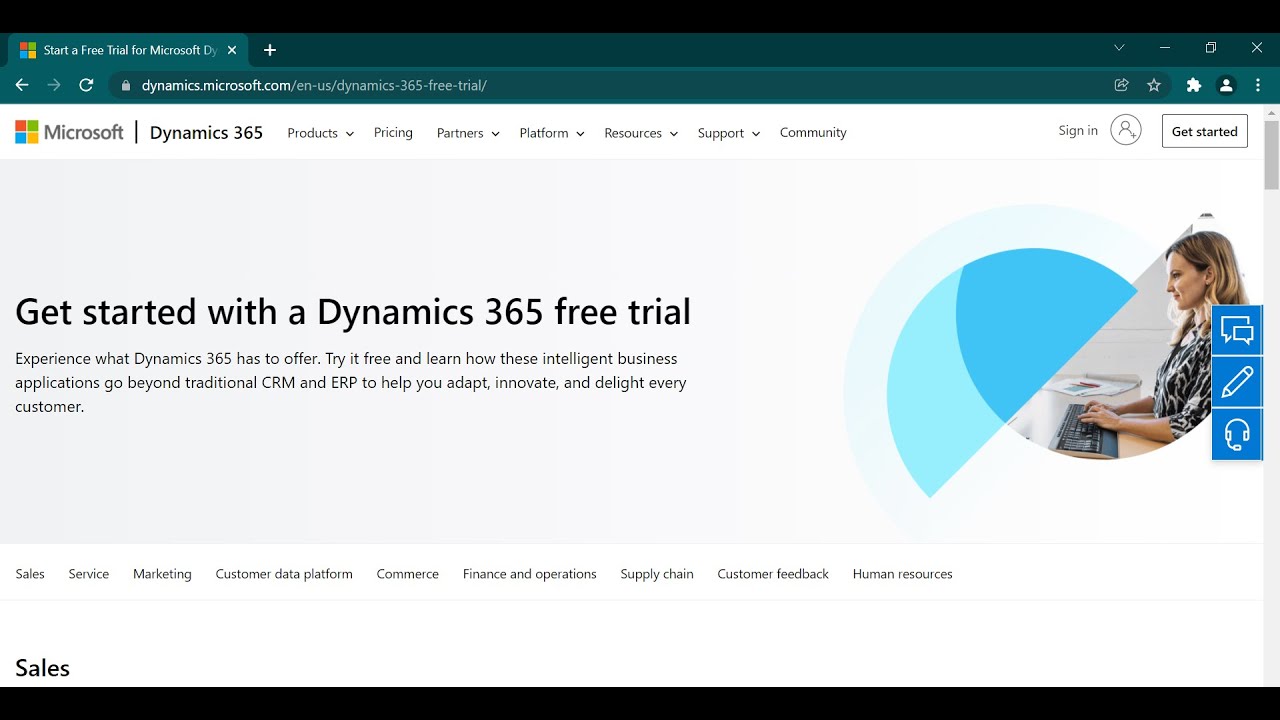The height and width of the screenshot is (720, 1280).
Task: Click the Microsoft logo
Action: tap(69, 132)
